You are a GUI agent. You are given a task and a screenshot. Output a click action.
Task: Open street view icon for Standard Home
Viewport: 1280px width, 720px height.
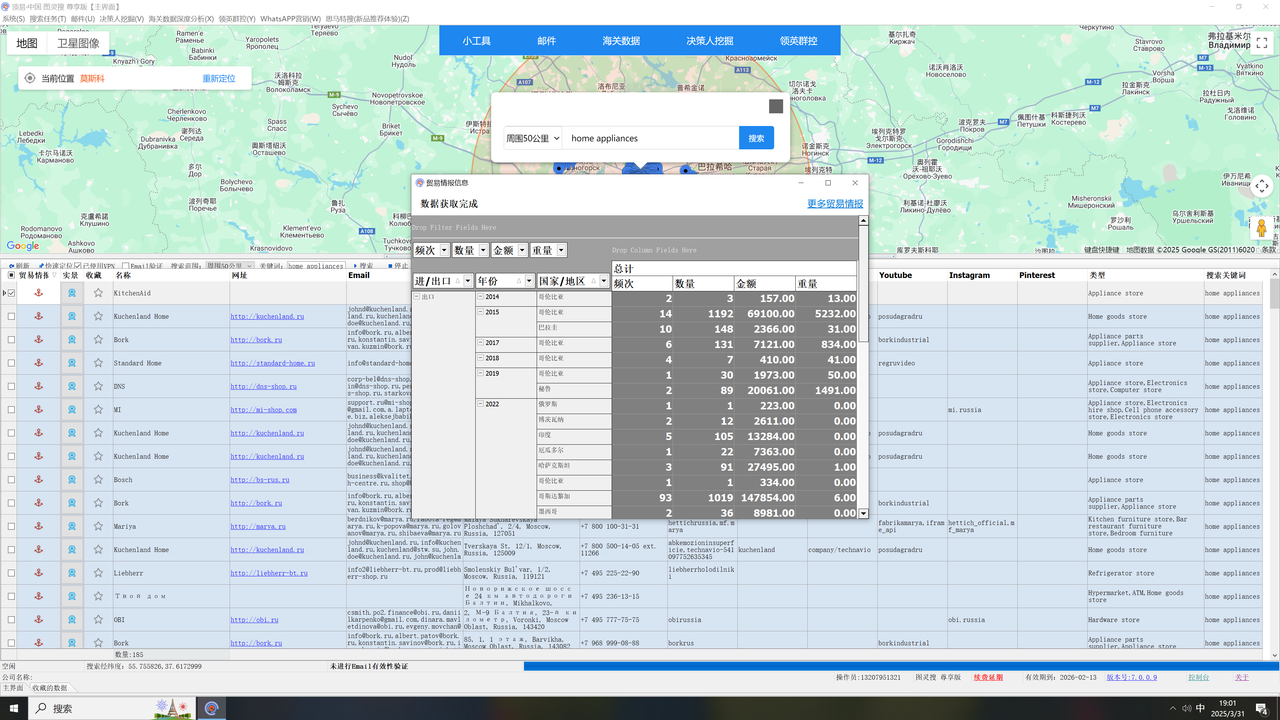pyautogui.click(x=71, y=363)
